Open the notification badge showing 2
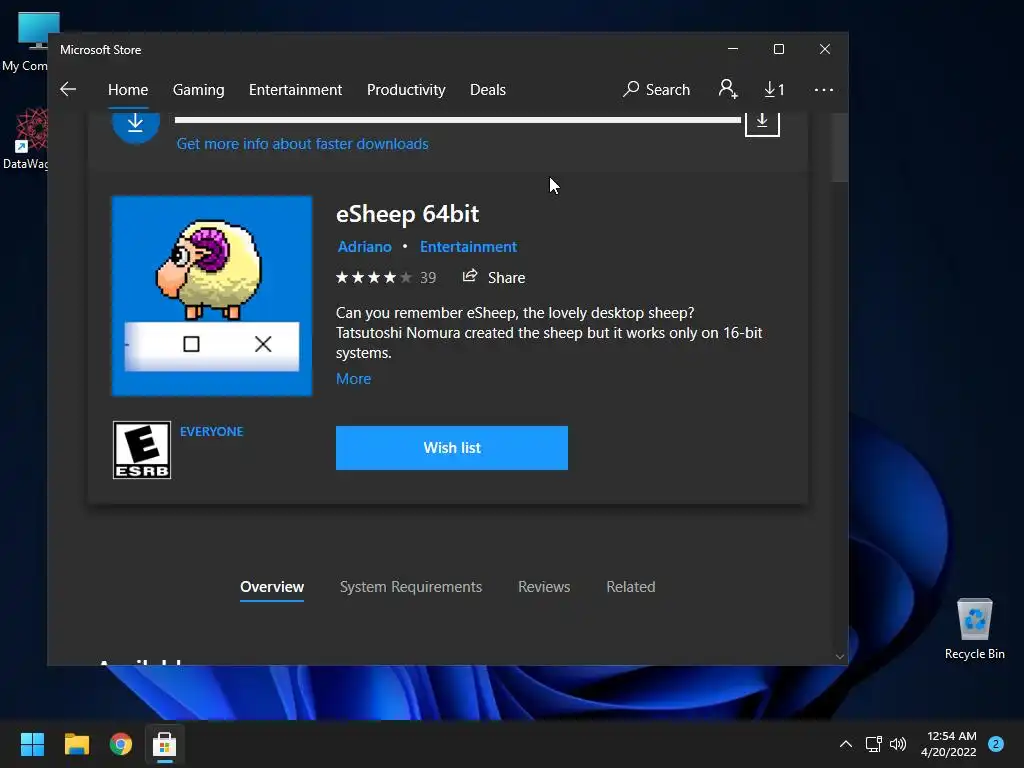 point(996,744)
